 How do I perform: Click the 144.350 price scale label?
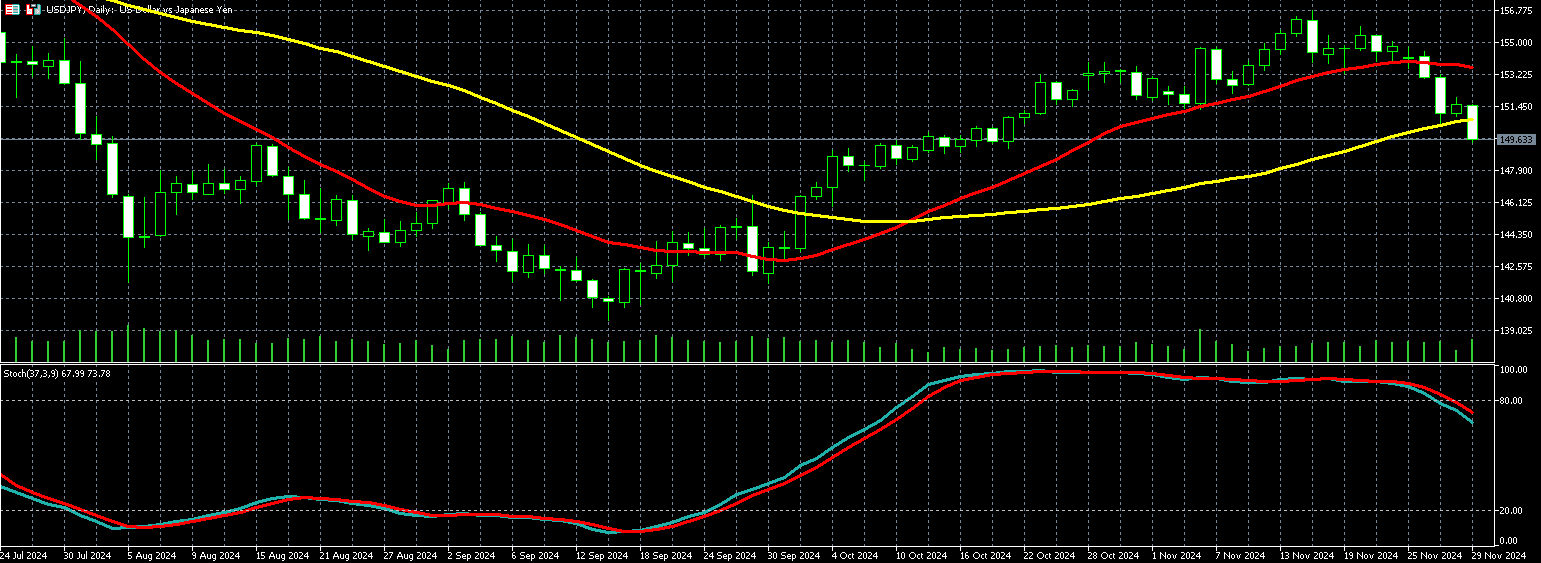(1517, 235)
